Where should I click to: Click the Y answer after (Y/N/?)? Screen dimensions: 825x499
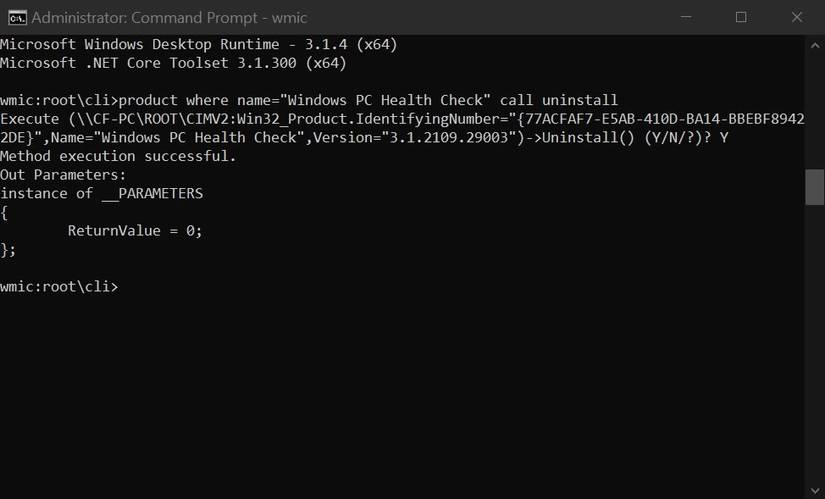pos(724,137)
